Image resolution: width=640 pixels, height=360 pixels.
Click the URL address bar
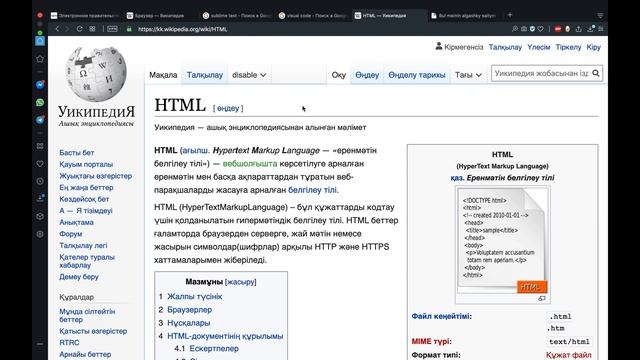pyautogui.click(x=182, y=29)
